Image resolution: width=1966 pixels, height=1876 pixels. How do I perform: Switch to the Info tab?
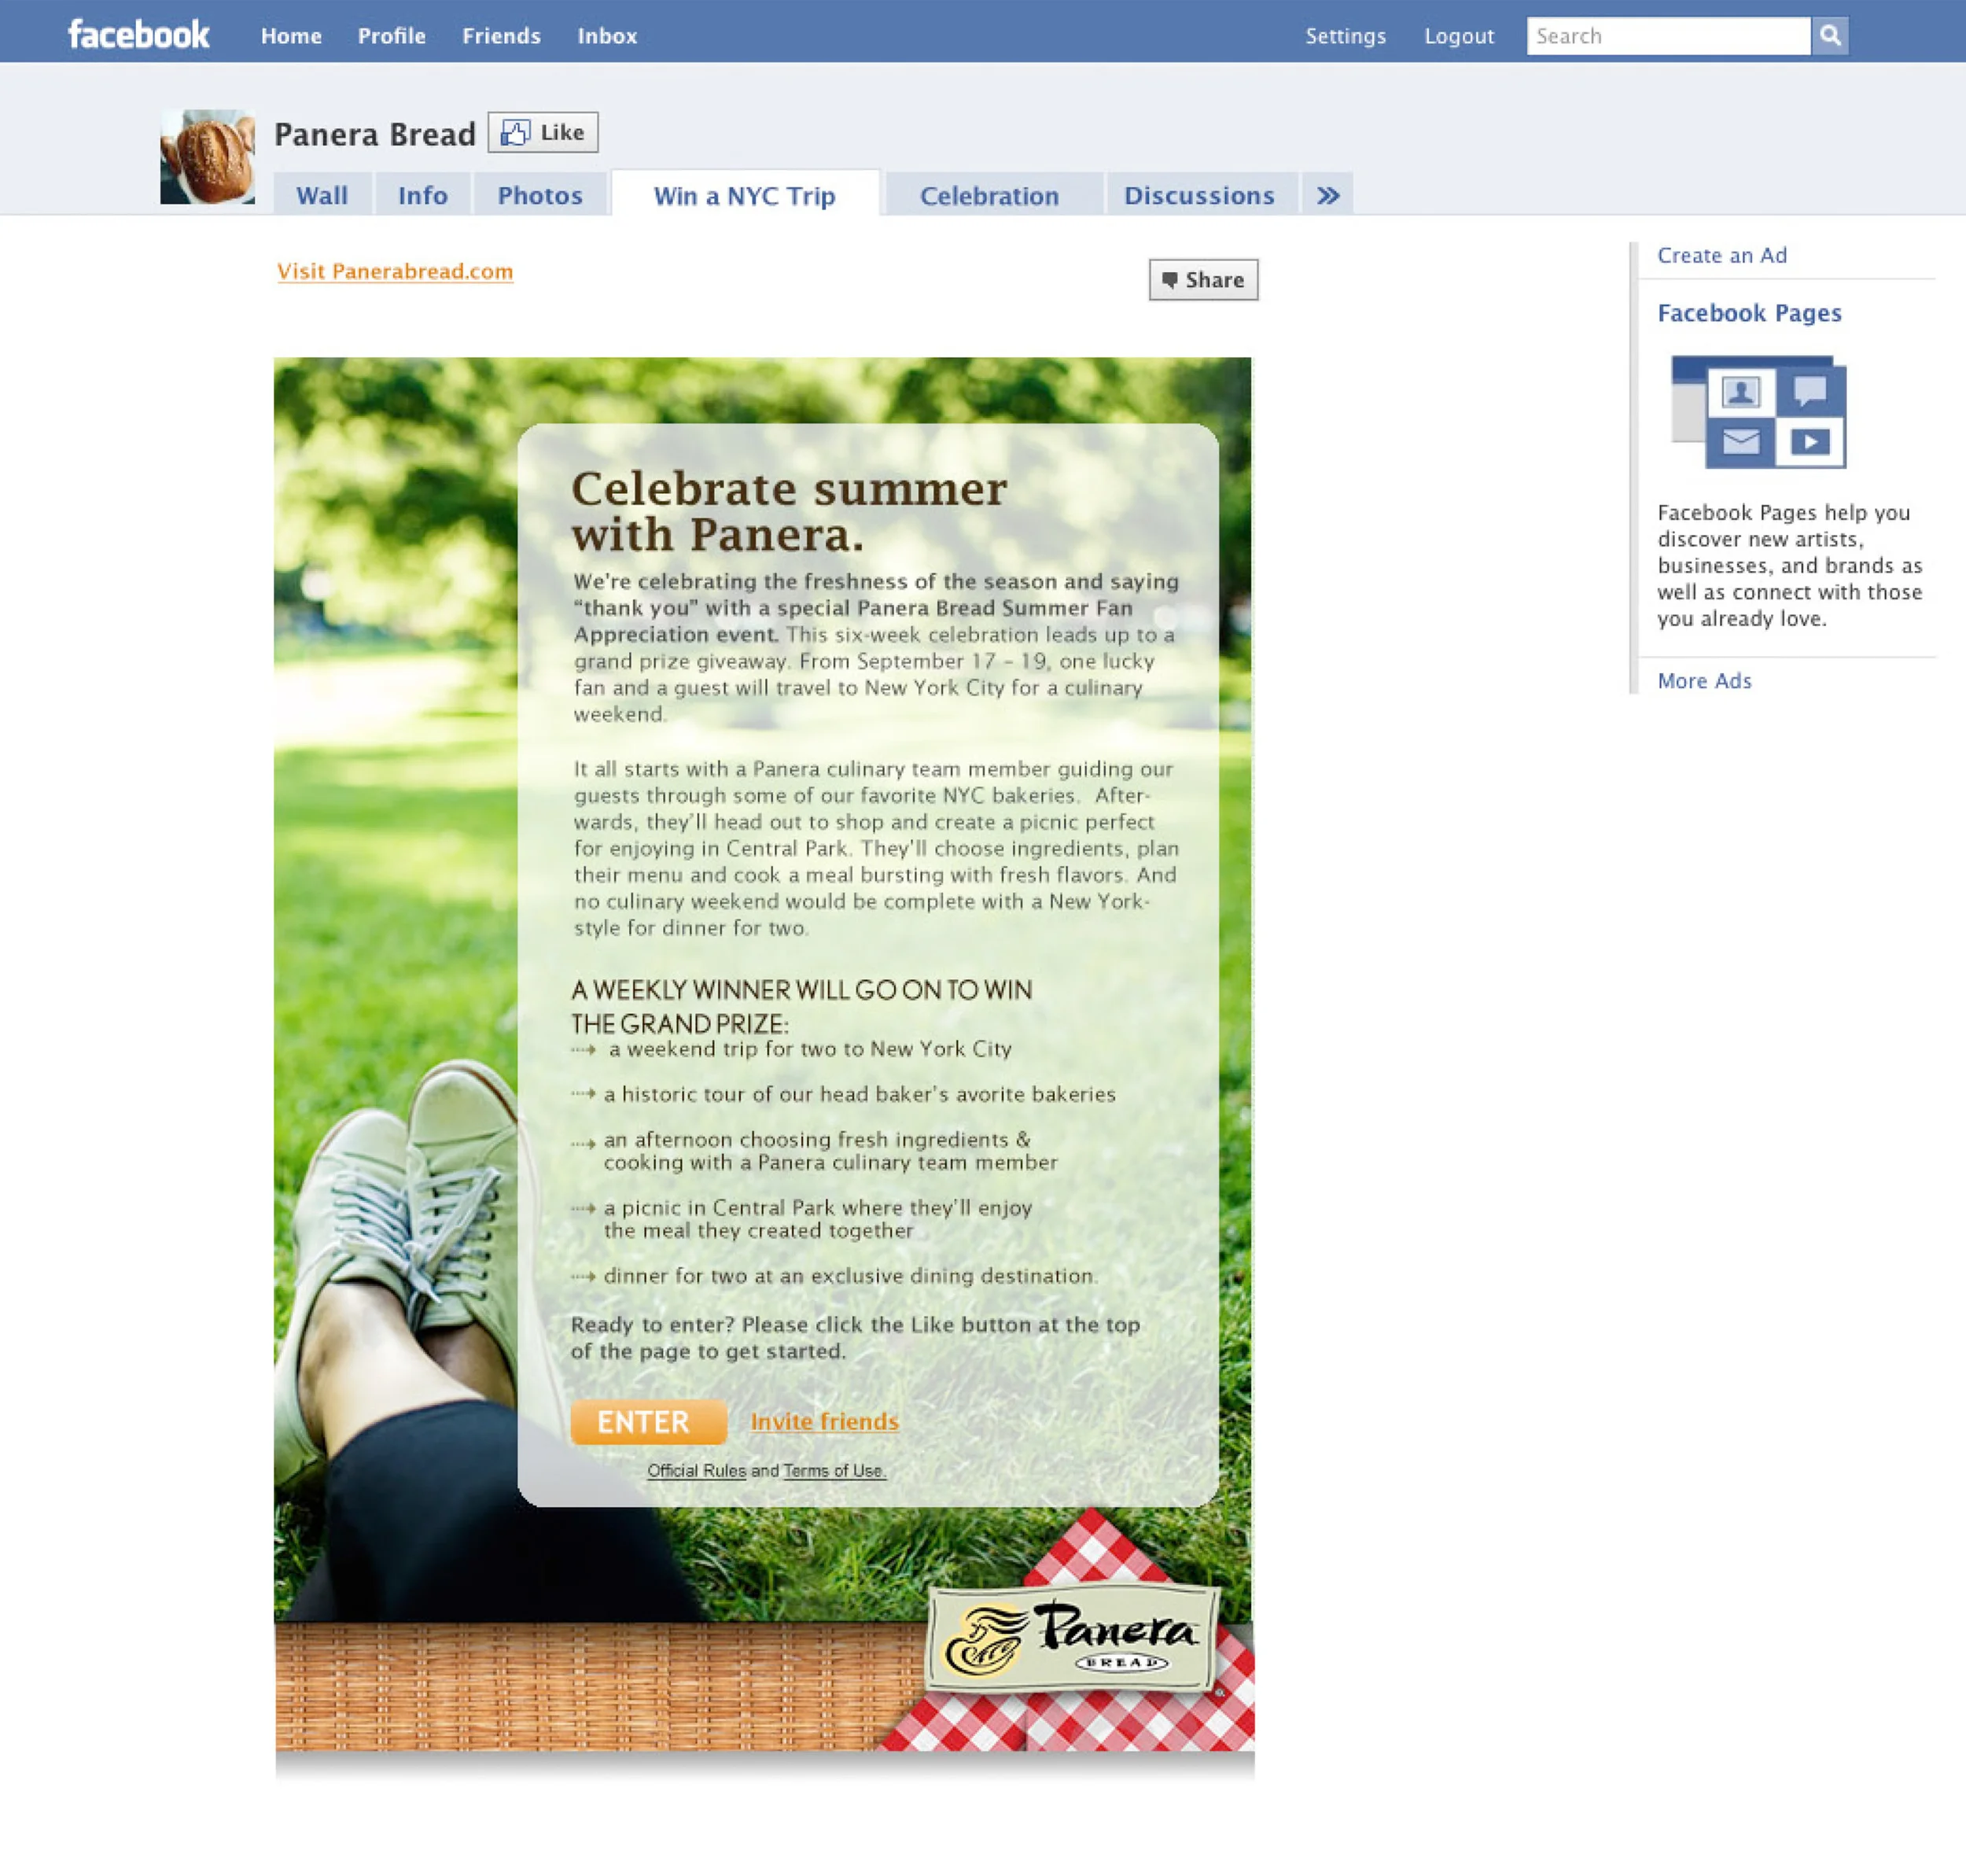coord(423,195)
